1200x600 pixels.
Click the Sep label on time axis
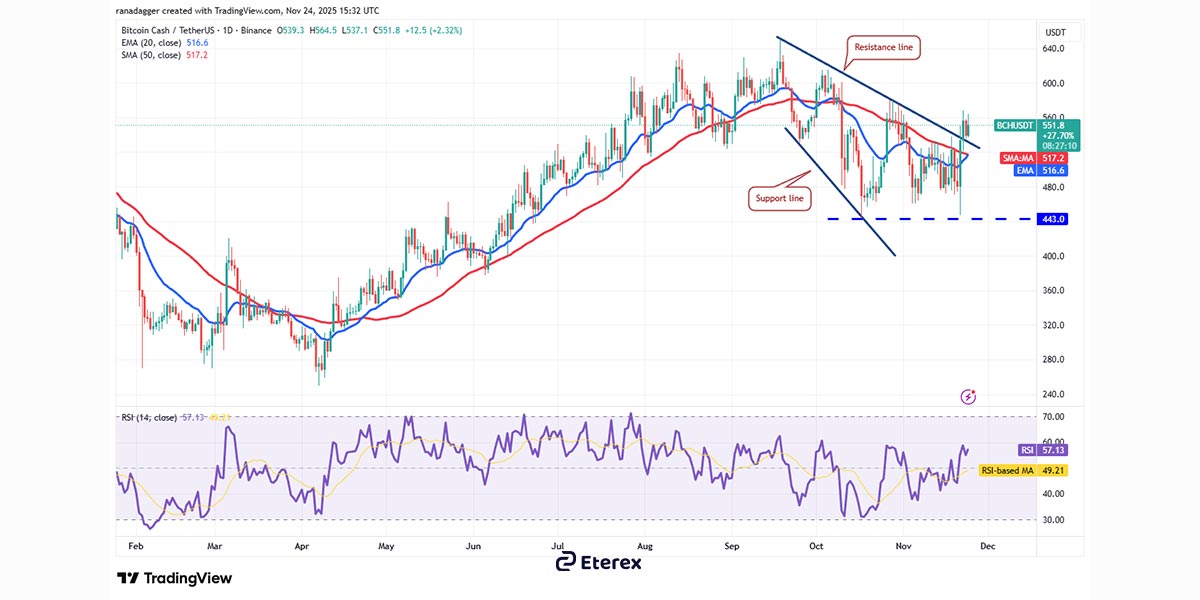(733, 547)
